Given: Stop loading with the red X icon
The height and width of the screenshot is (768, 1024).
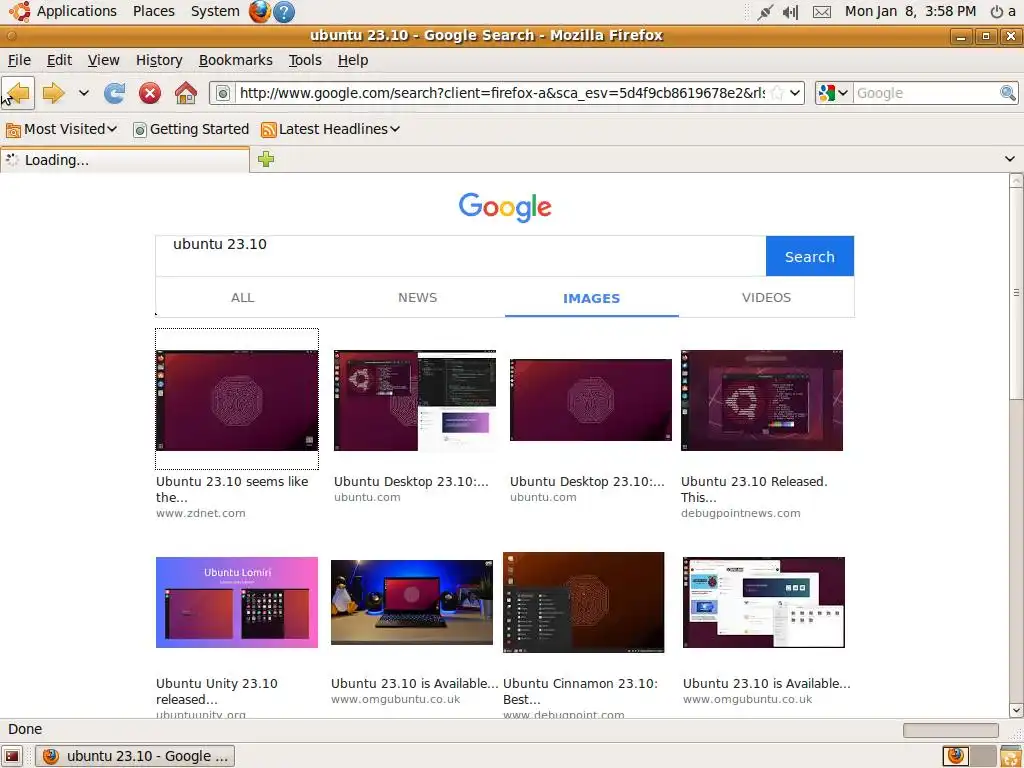Looking at the screenshot, I should (150, 93).
